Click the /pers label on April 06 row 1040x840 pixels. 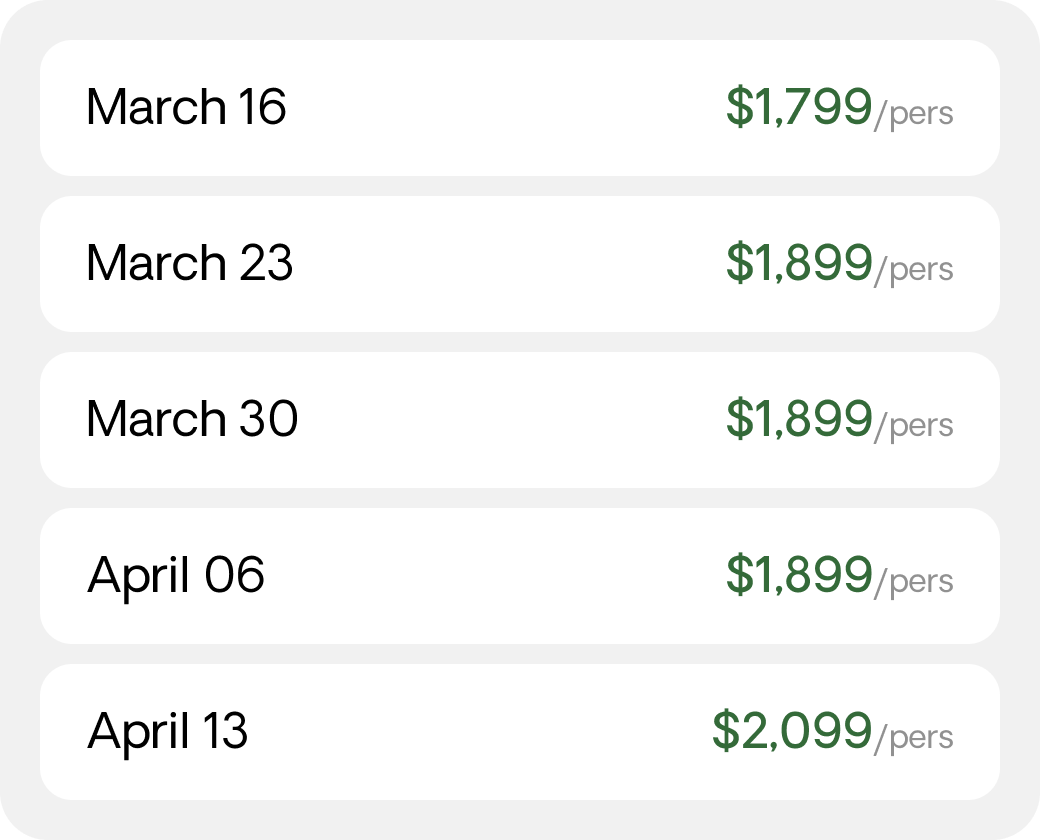[x=913, y=582]
